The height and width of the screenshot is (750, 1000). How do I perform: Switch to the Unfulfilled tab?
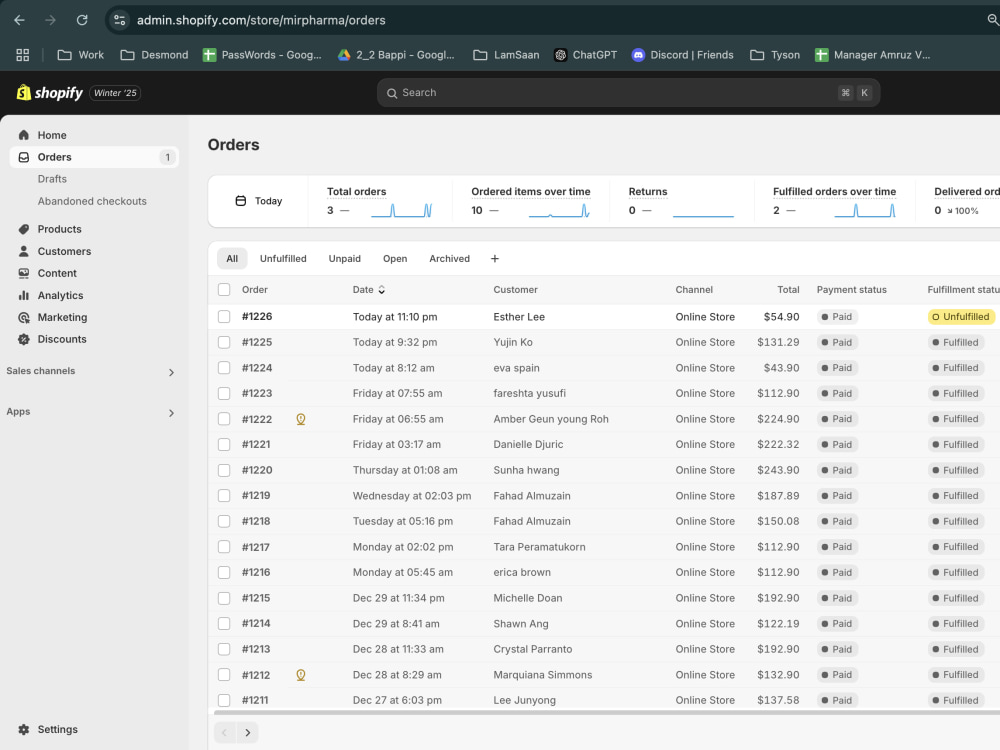283,259
